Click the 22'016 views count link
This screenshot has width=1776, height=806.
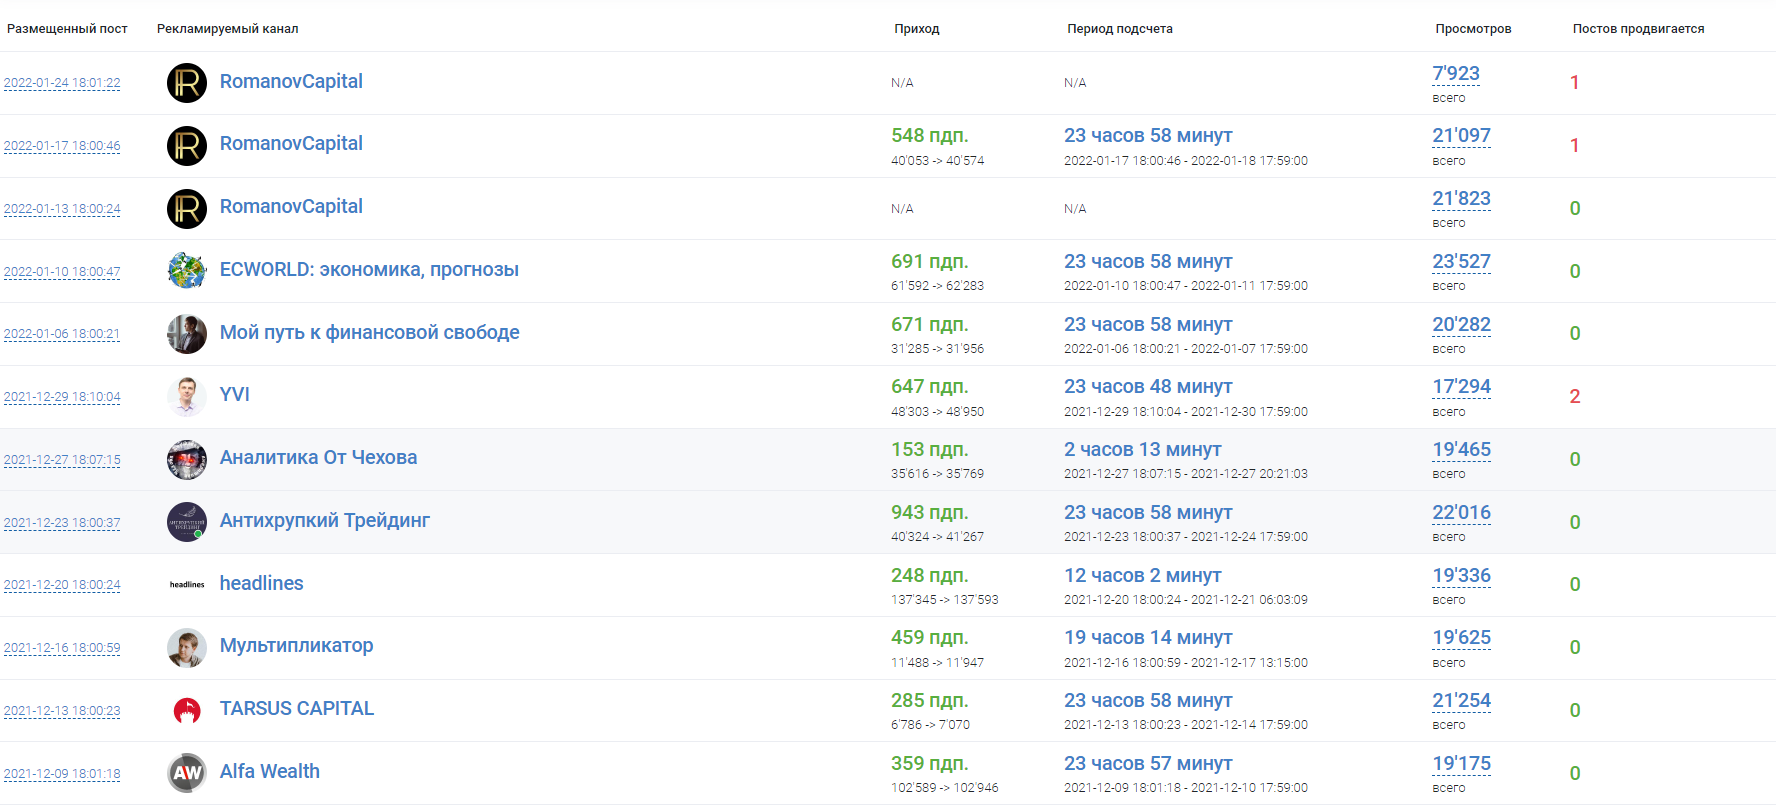(x=1461, y=513)
